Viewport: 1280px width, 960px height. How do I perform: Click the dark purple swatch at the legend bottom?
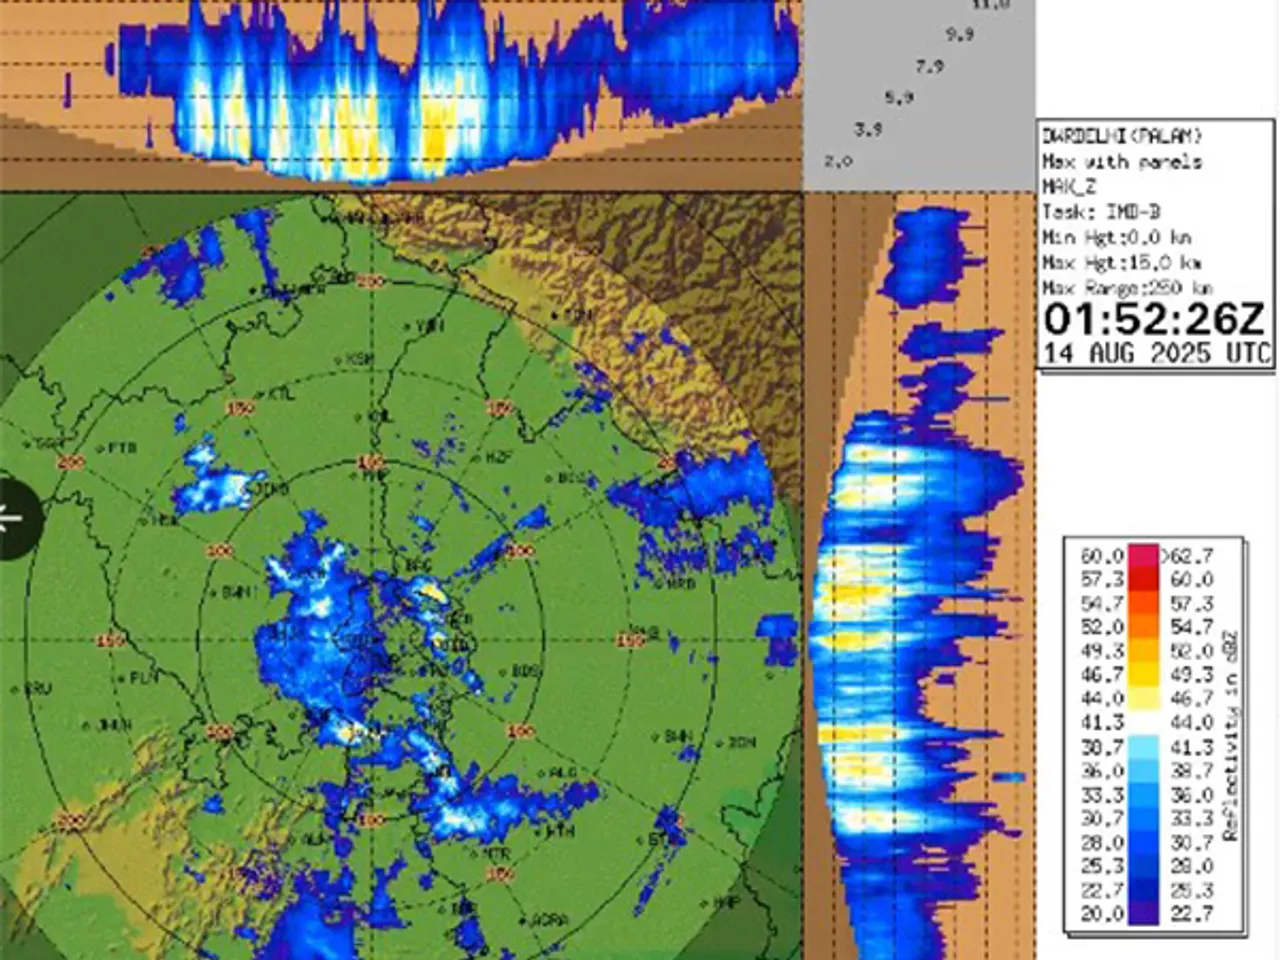(x=1143, y=913)
